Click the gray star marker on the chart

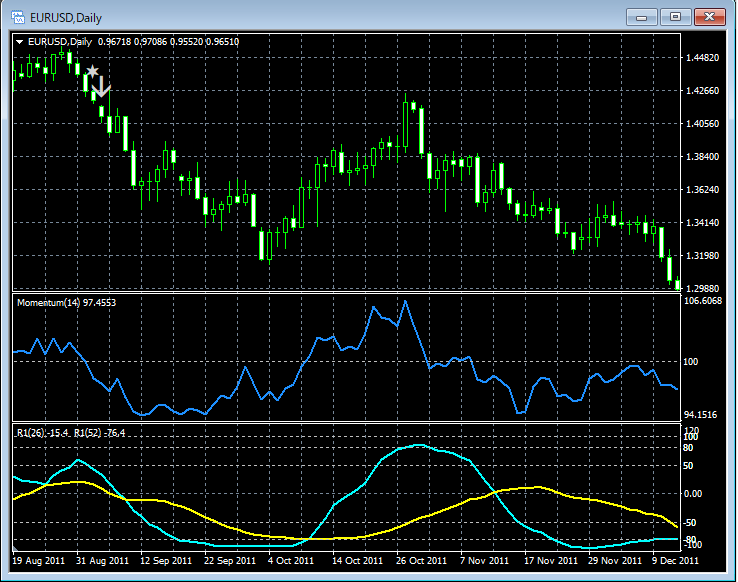tap(92, 72)
